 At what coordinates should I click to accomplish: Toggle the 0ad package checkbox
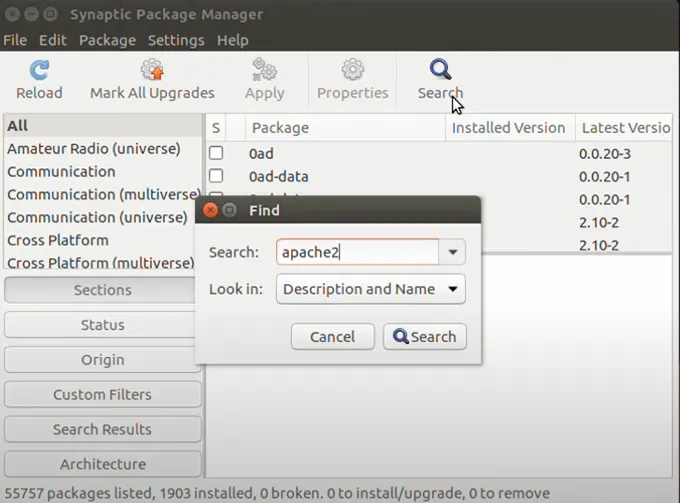(216, 153)
